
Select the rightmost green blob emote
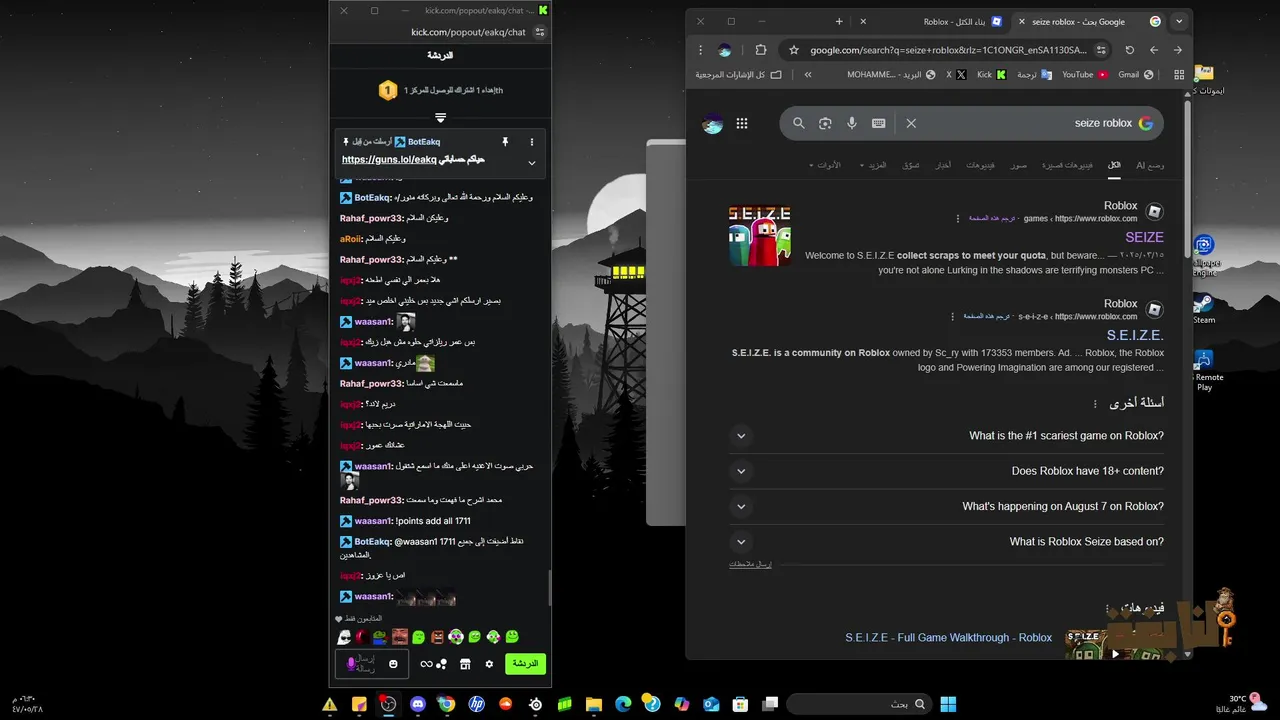pyautogui.click(x=512, y=637)
